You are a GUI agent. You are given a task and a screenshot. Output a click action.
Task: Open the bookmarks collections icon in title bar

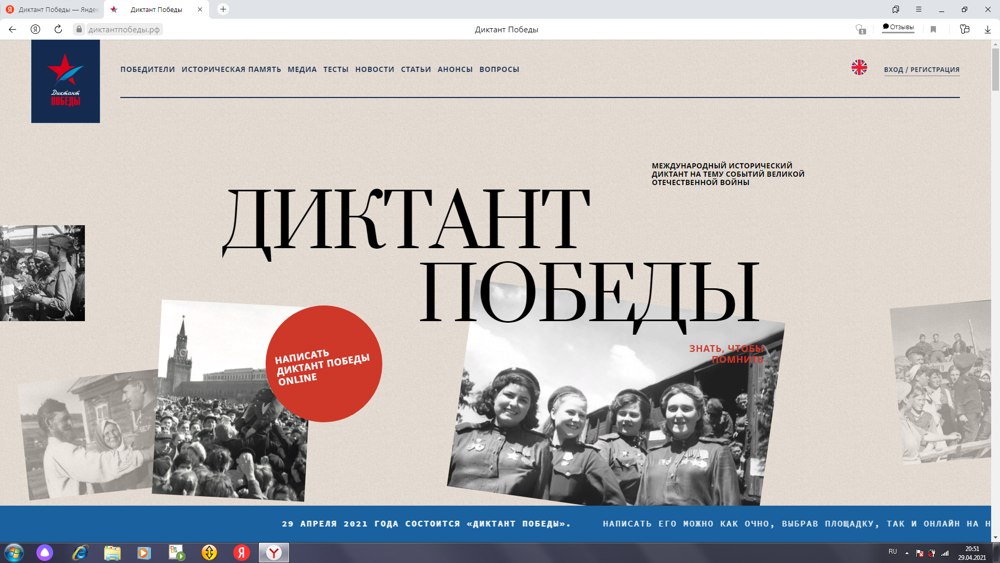[x=895, y=9]
